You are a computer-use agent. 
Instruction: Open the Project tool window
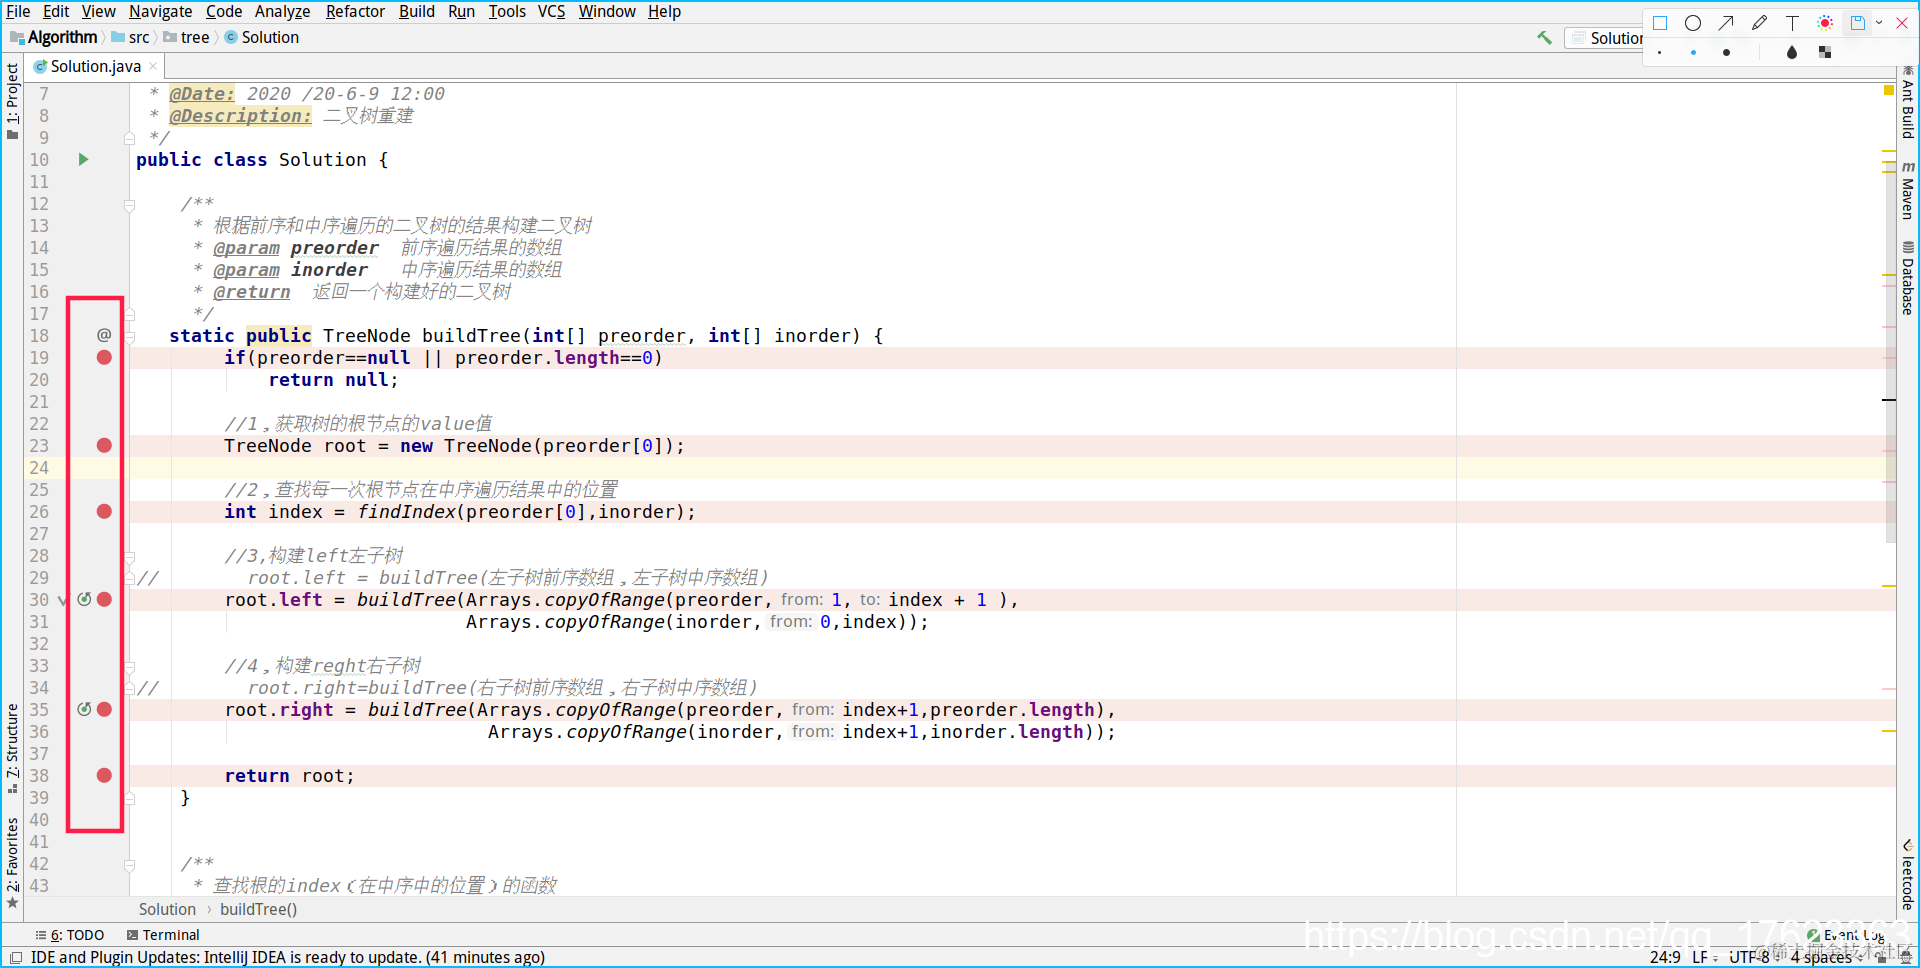click(x=12, y=100)
